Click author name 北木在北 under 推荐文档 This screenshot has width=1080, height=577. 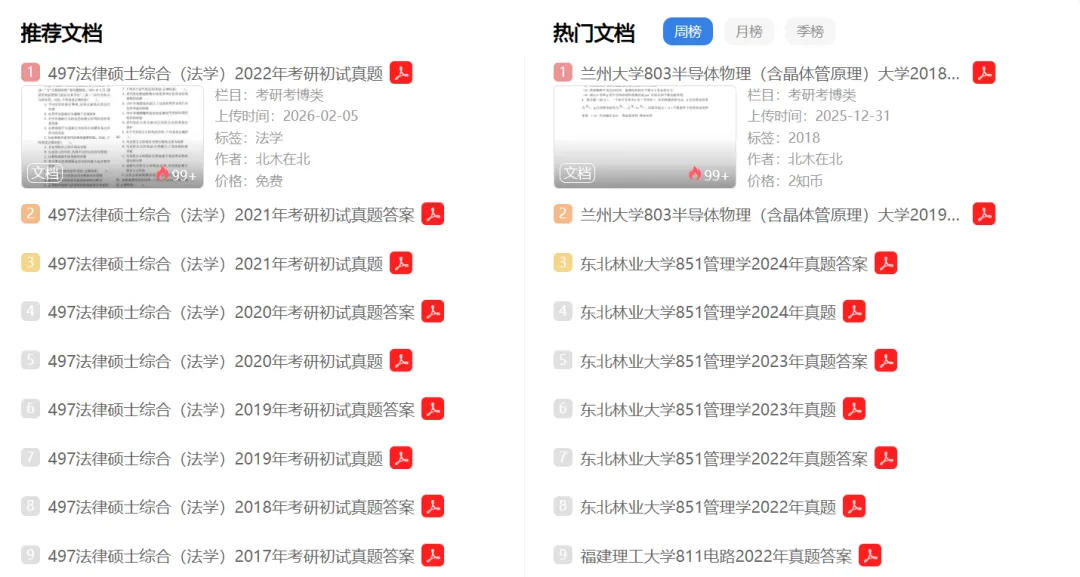click(283, 159)
